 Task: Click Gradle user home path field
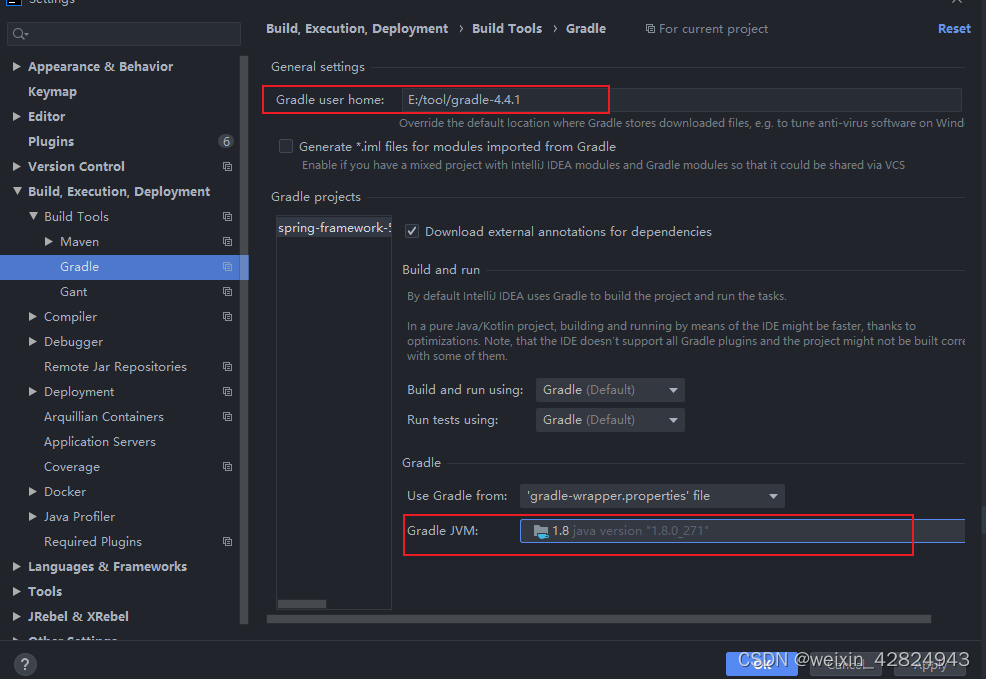[682, 100]
